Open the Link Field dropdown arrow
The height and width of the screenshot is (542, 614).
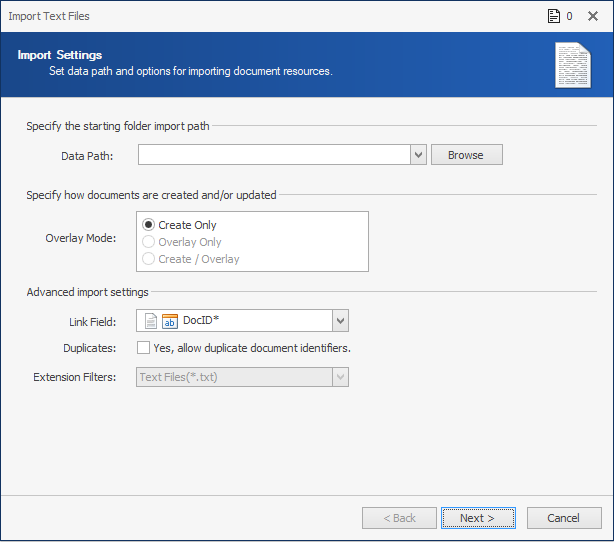[340, 321]
